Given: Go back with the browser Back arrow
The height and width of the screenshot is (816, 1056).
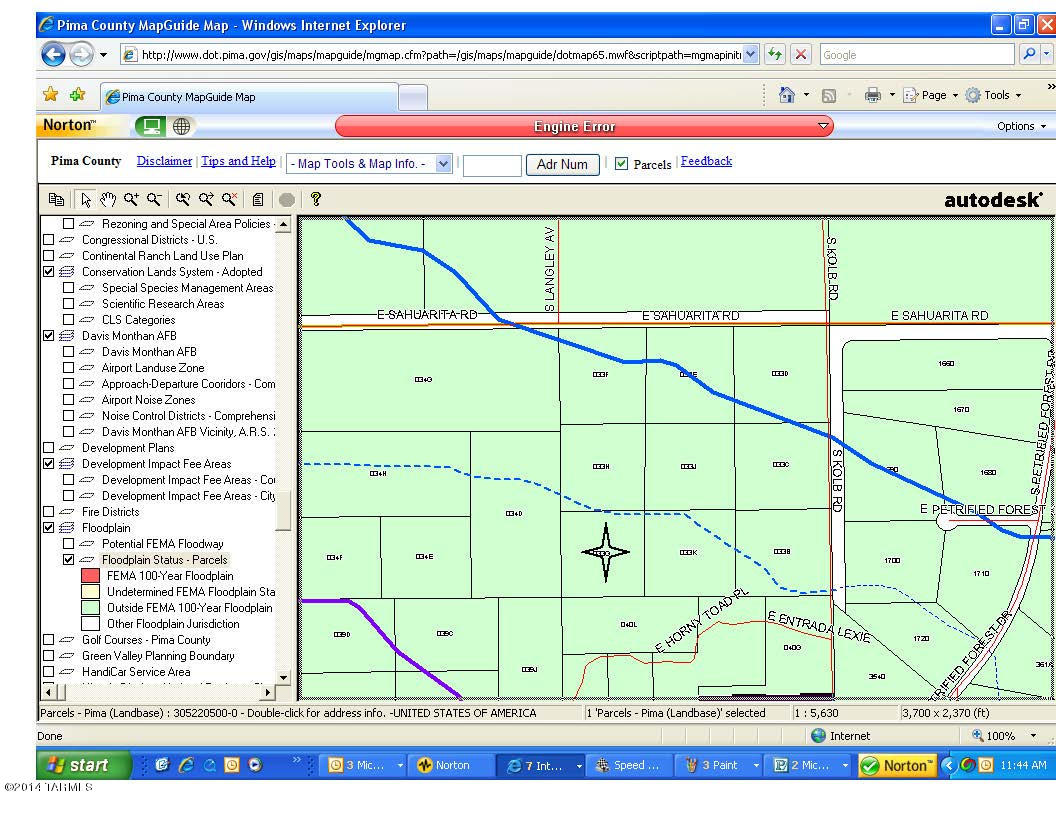Looking at the screenshot, I should click(53, 54).
